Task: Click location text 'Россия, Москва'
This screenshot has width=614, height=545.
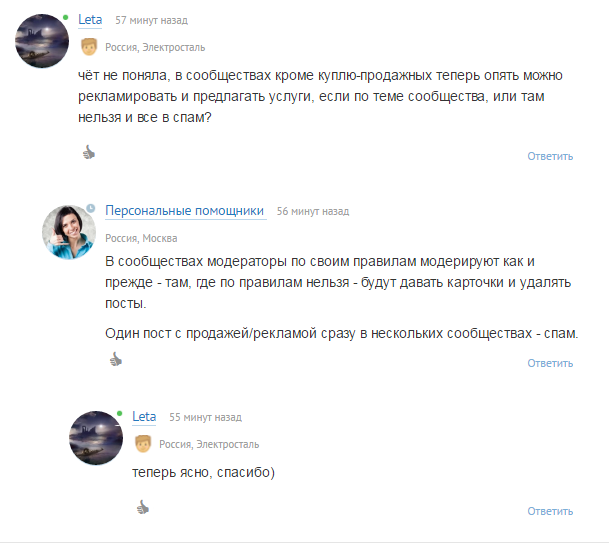Action: point(141,238)
